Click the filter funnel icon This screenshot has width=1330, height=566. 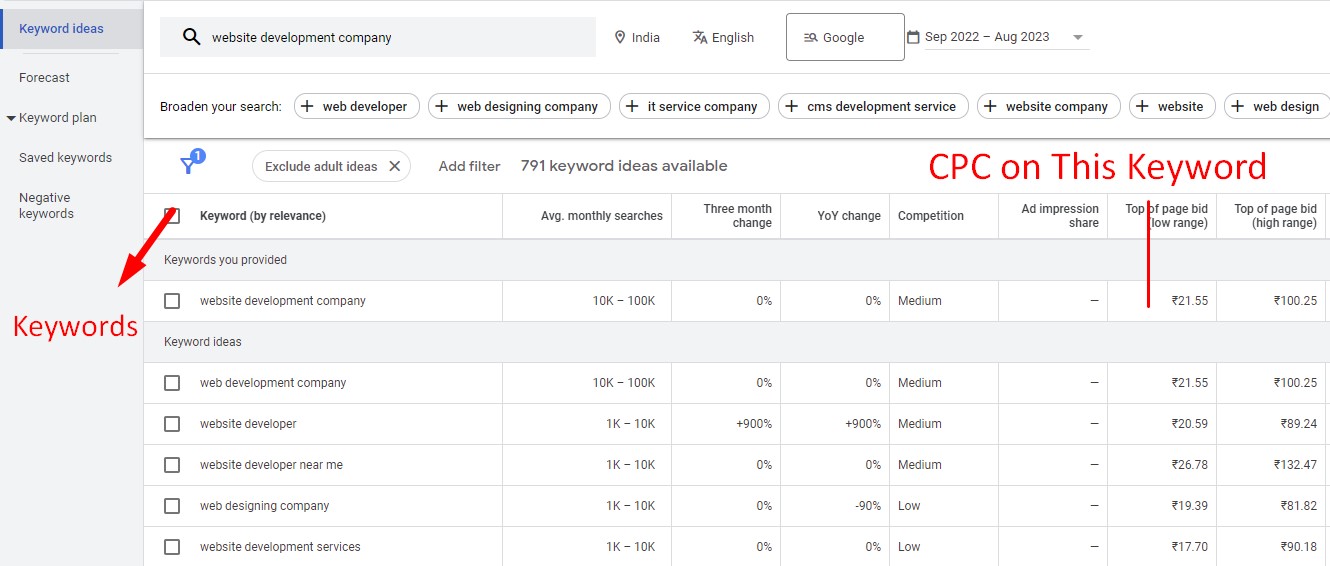click(188, 165)
